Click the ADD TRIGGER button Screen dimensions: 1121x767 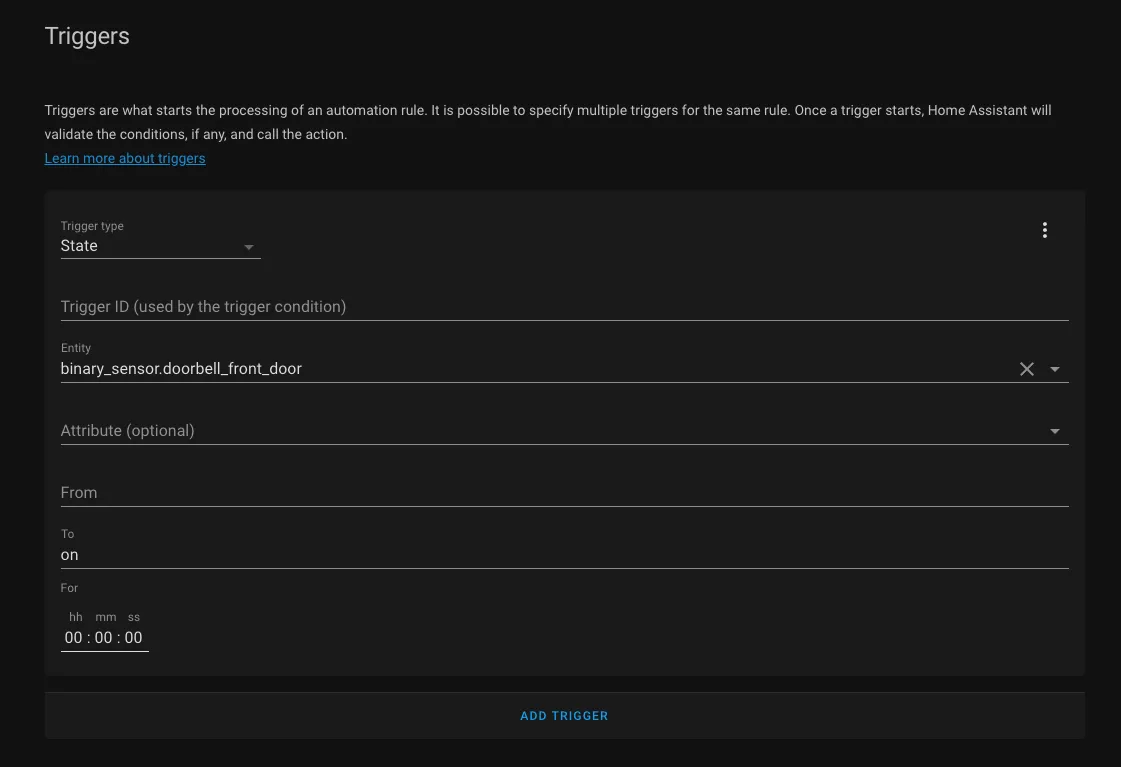tap(563, 715)
